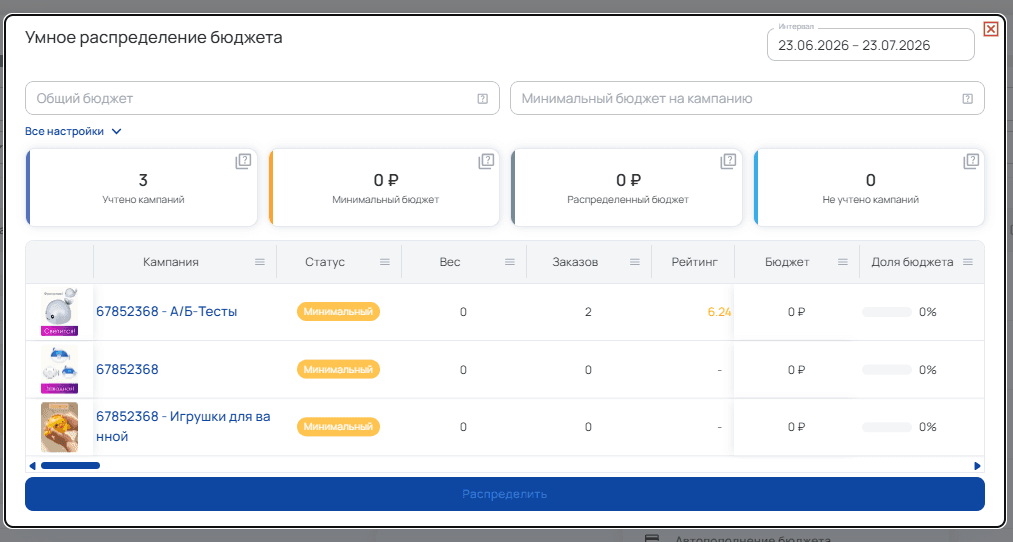This screenshot has width=1013, height=542.
Task: Click info icon on Минимальный бюджет card
Action: pyautogui.click(x=486, y=162)
